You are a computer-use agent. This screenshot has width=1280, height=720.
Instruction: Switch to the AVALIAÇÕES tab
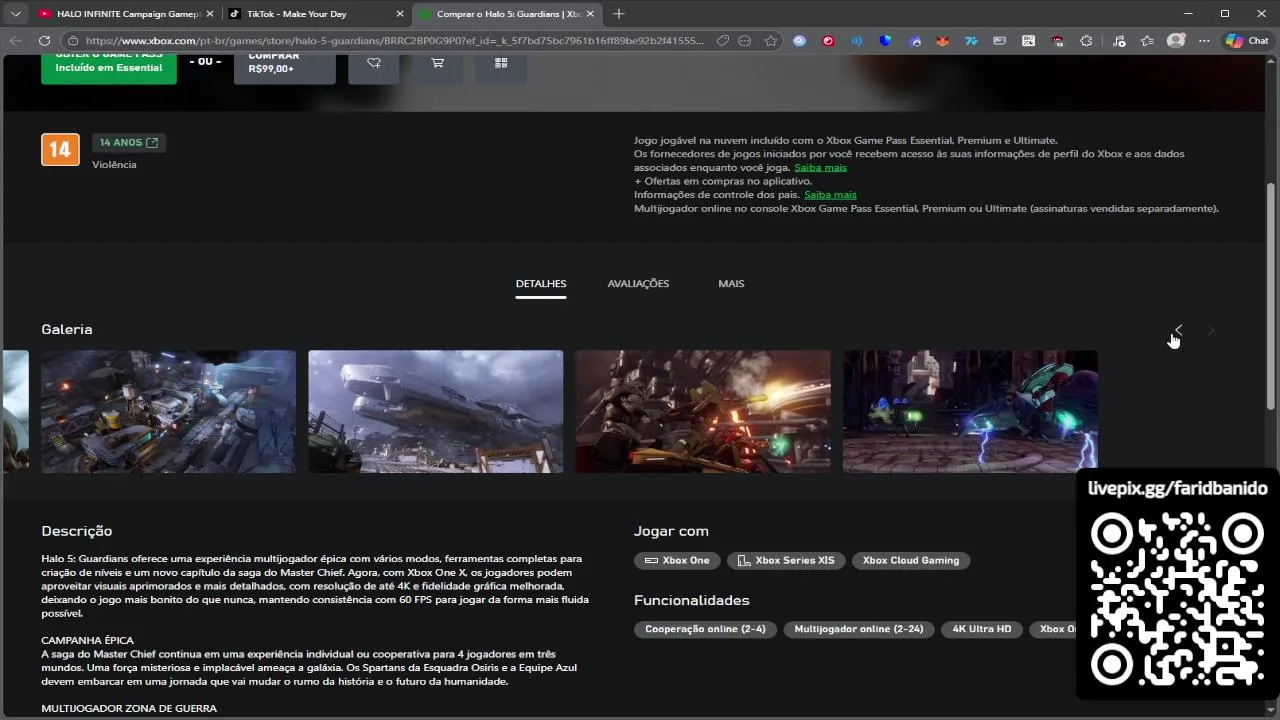[638, 284]
